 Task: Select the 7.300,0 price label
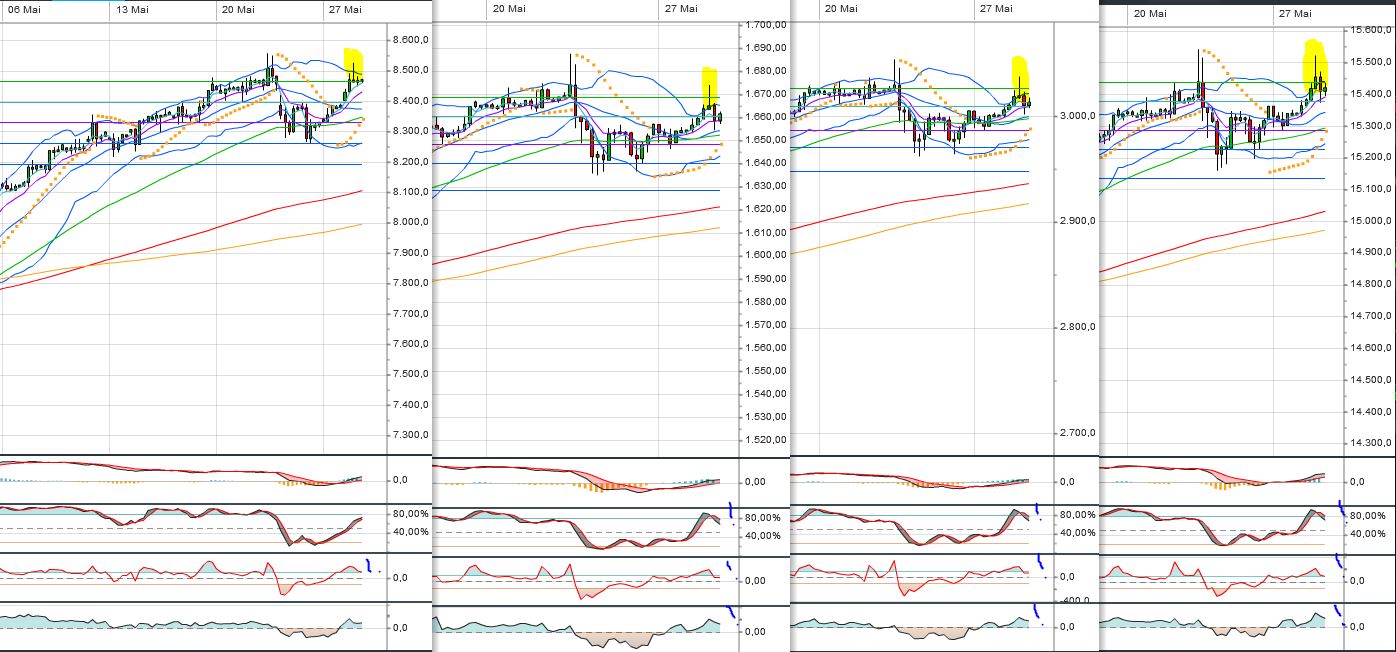click(412, 435)
